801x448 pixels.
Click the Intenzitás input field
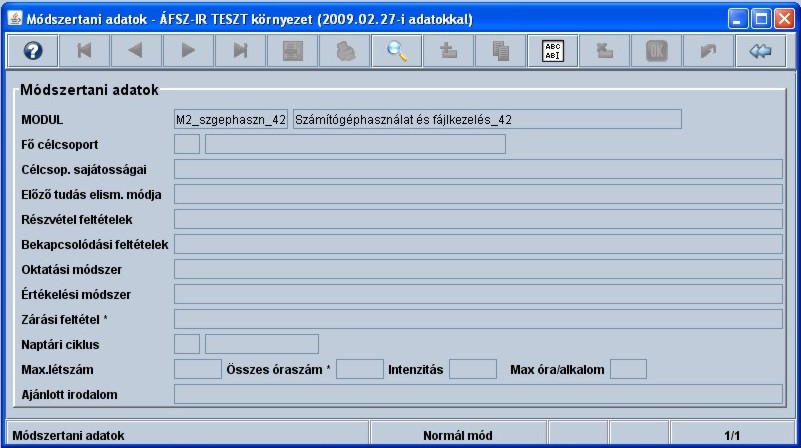tap(472, 369)
